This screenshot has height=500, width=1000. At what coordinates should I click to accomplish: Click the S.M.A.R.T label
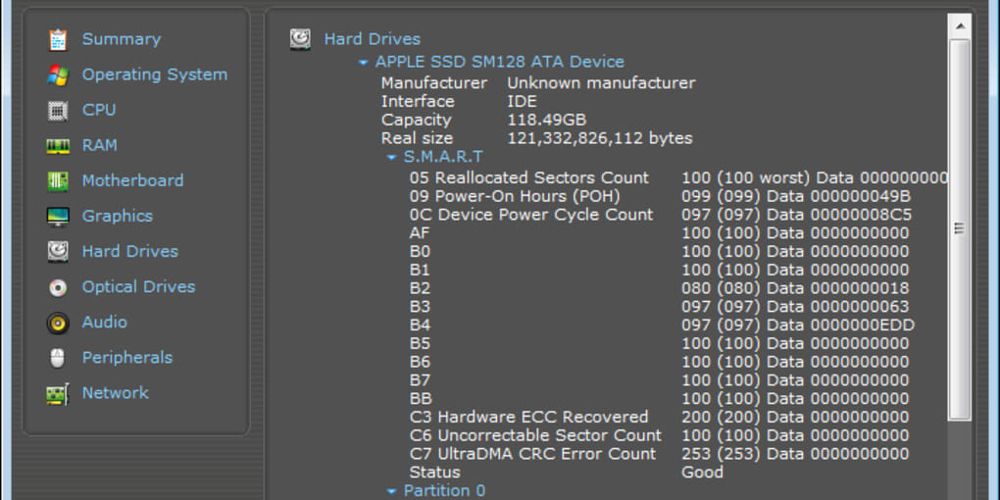pos(443,157)
